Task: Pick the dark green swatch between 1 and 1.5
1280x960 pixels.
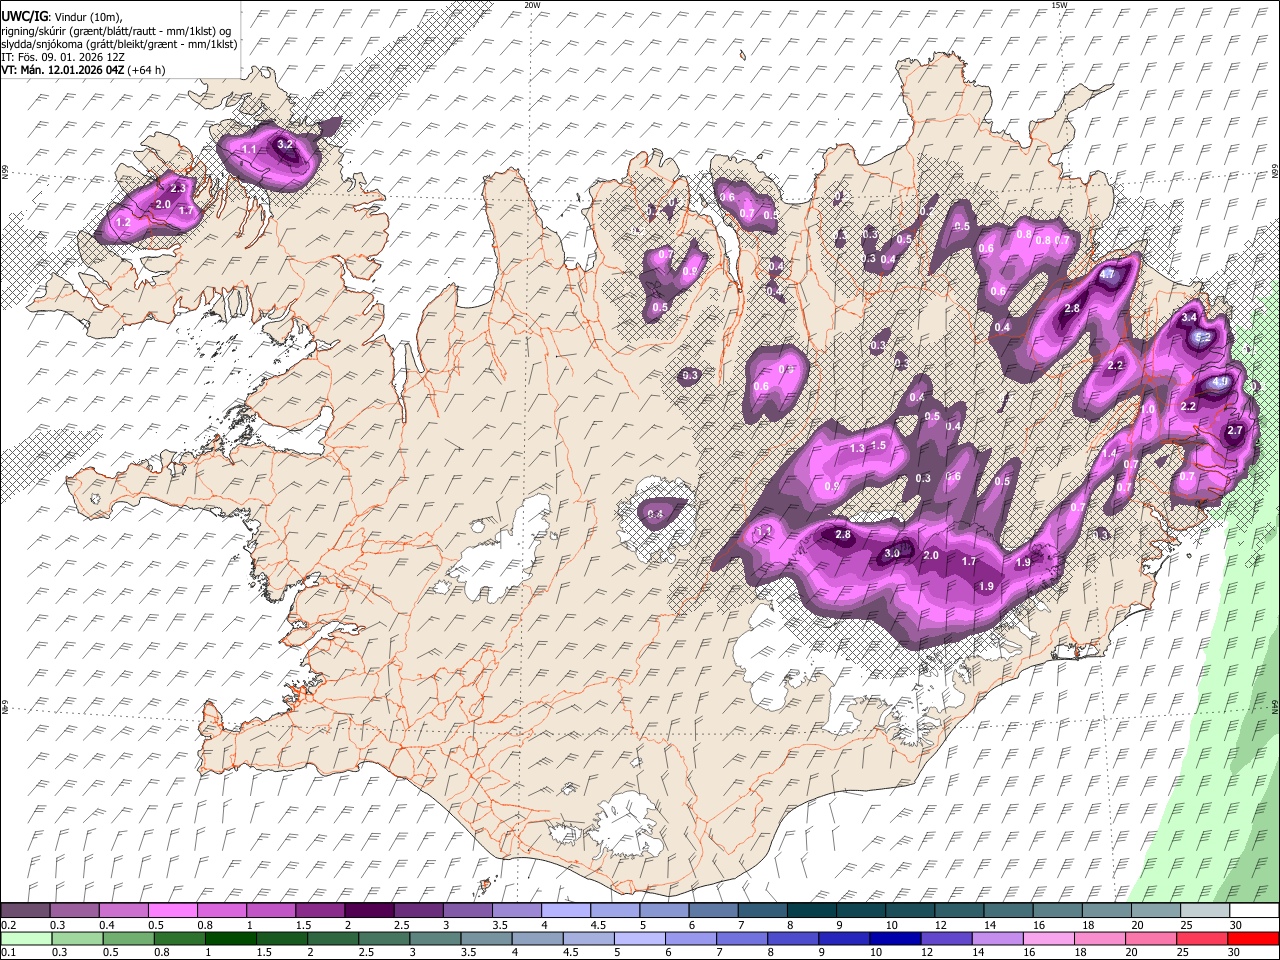Action: coord(230,938)
